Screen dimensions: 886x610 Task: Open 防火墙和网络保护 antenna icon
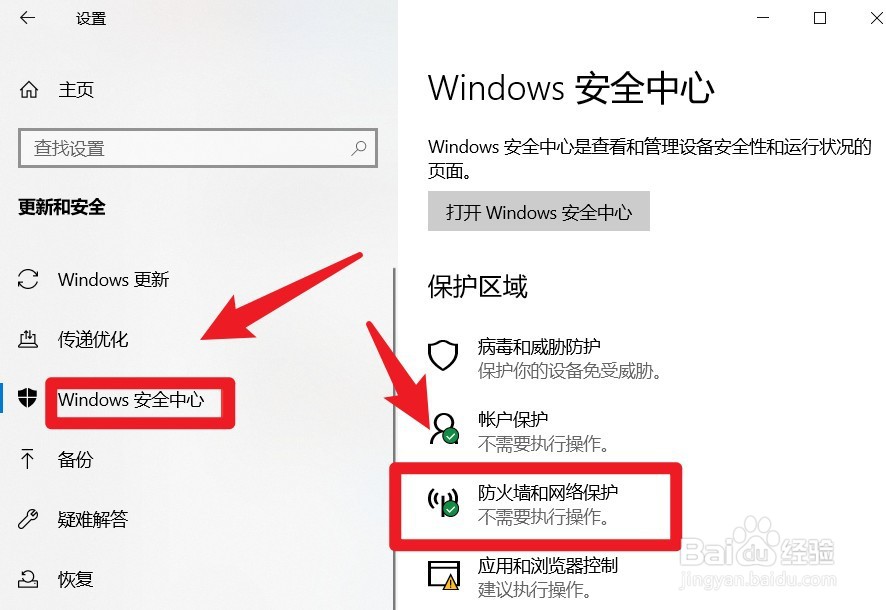443,502
